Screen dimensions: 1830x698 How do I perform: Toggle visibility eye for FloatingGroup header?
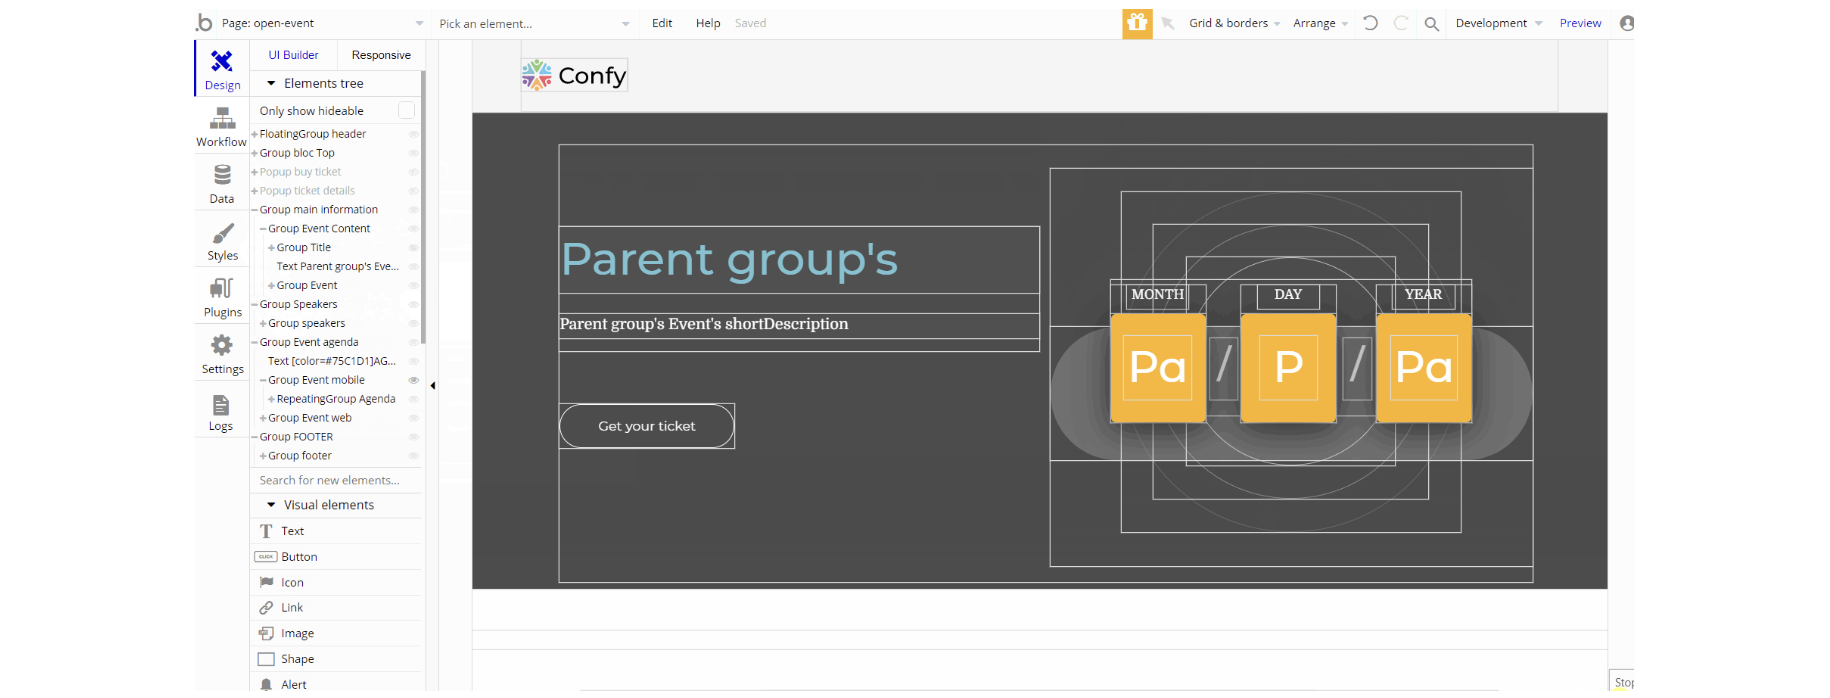coord(413,134)
